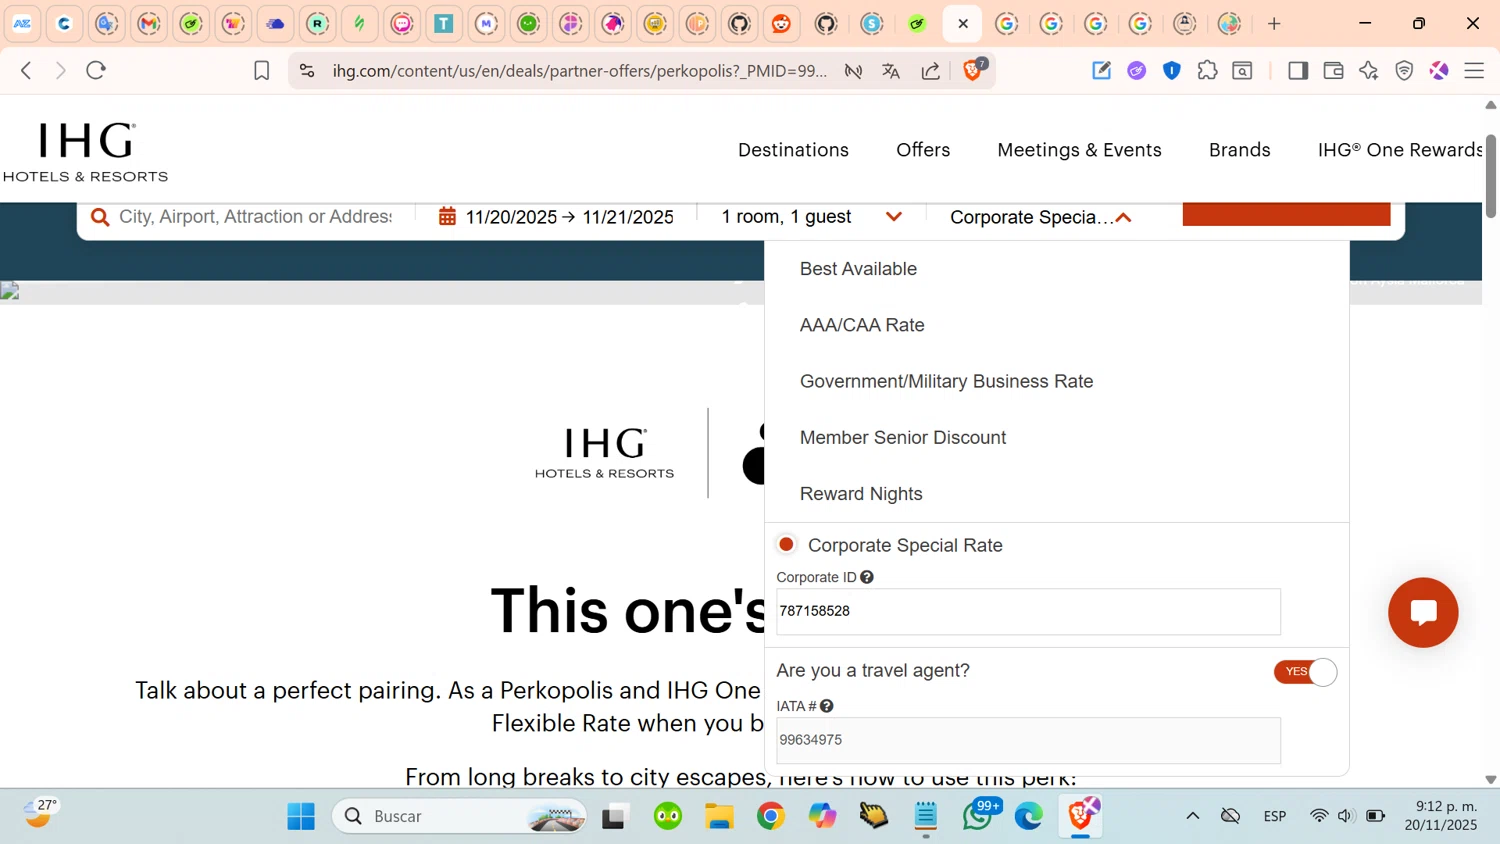Open WhatsApp from the taskbar

coord(978,816)
